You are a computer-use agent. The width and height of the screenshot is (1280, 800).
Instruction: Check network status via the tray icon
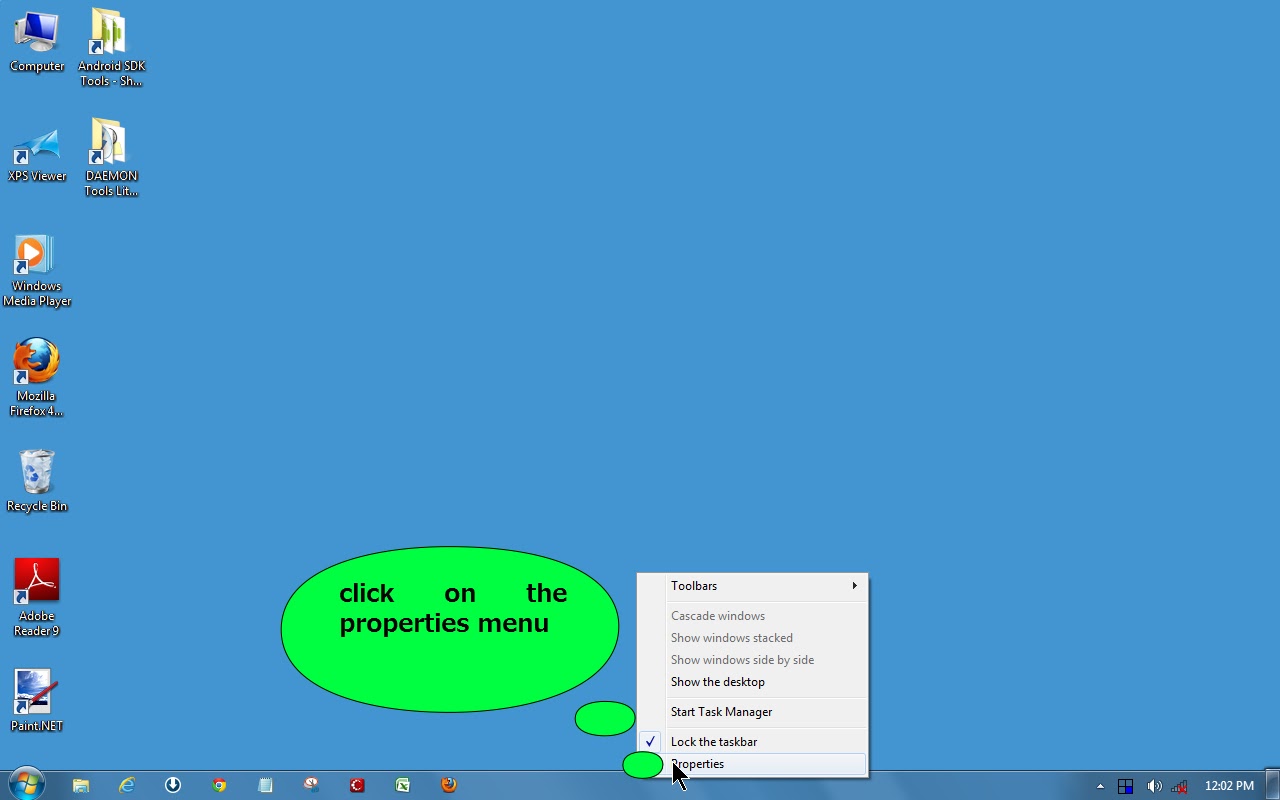point(1178,786)
